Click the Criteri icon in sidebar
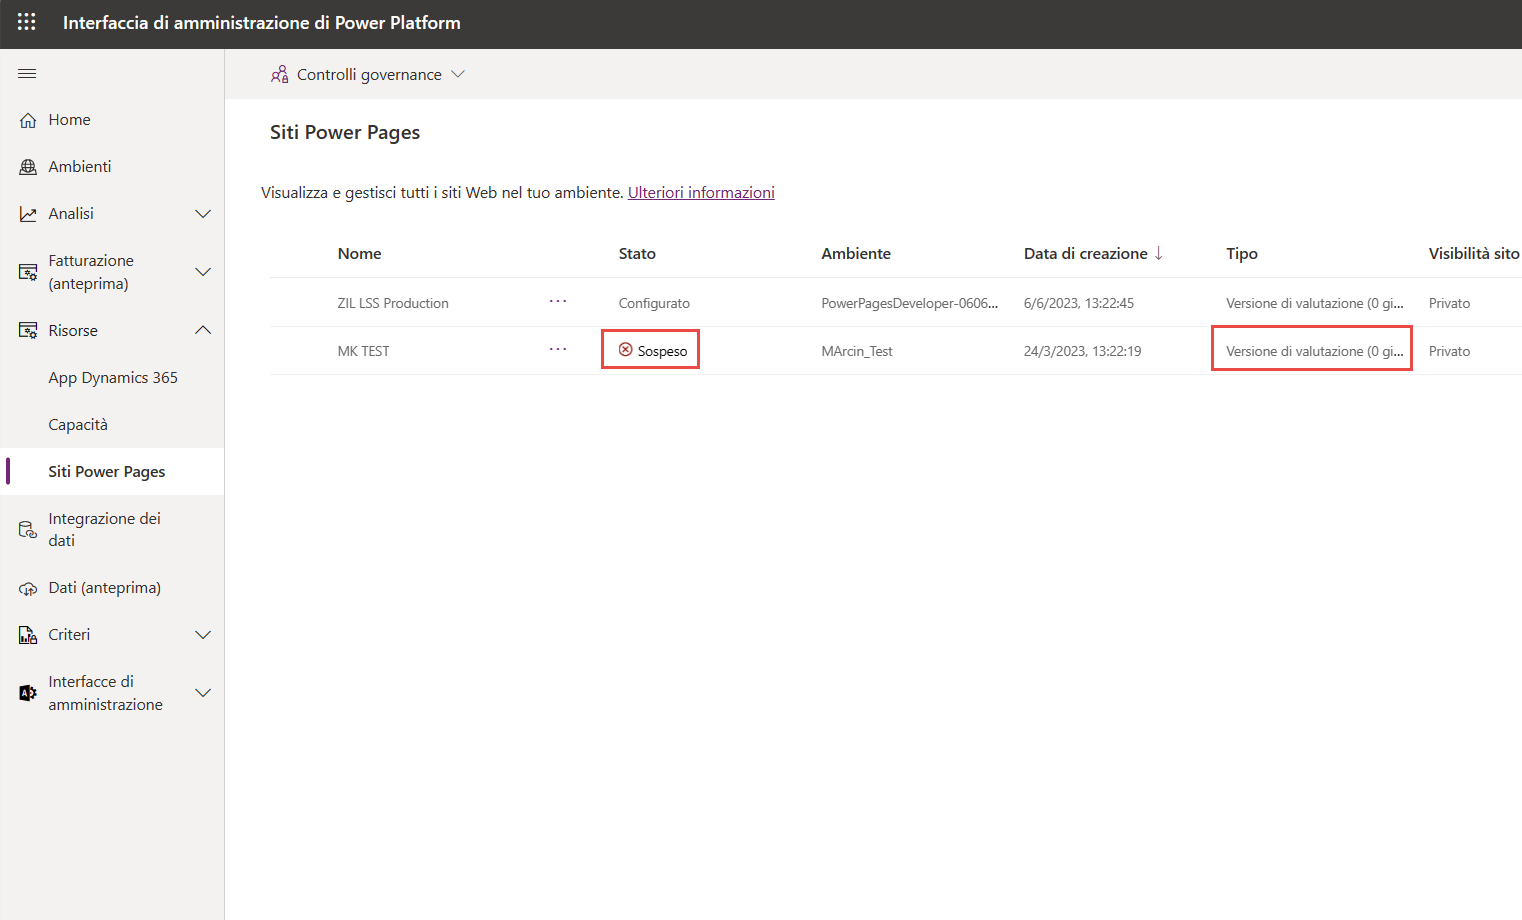This screenshot has height=920, width=1522. tap(28, 635)
